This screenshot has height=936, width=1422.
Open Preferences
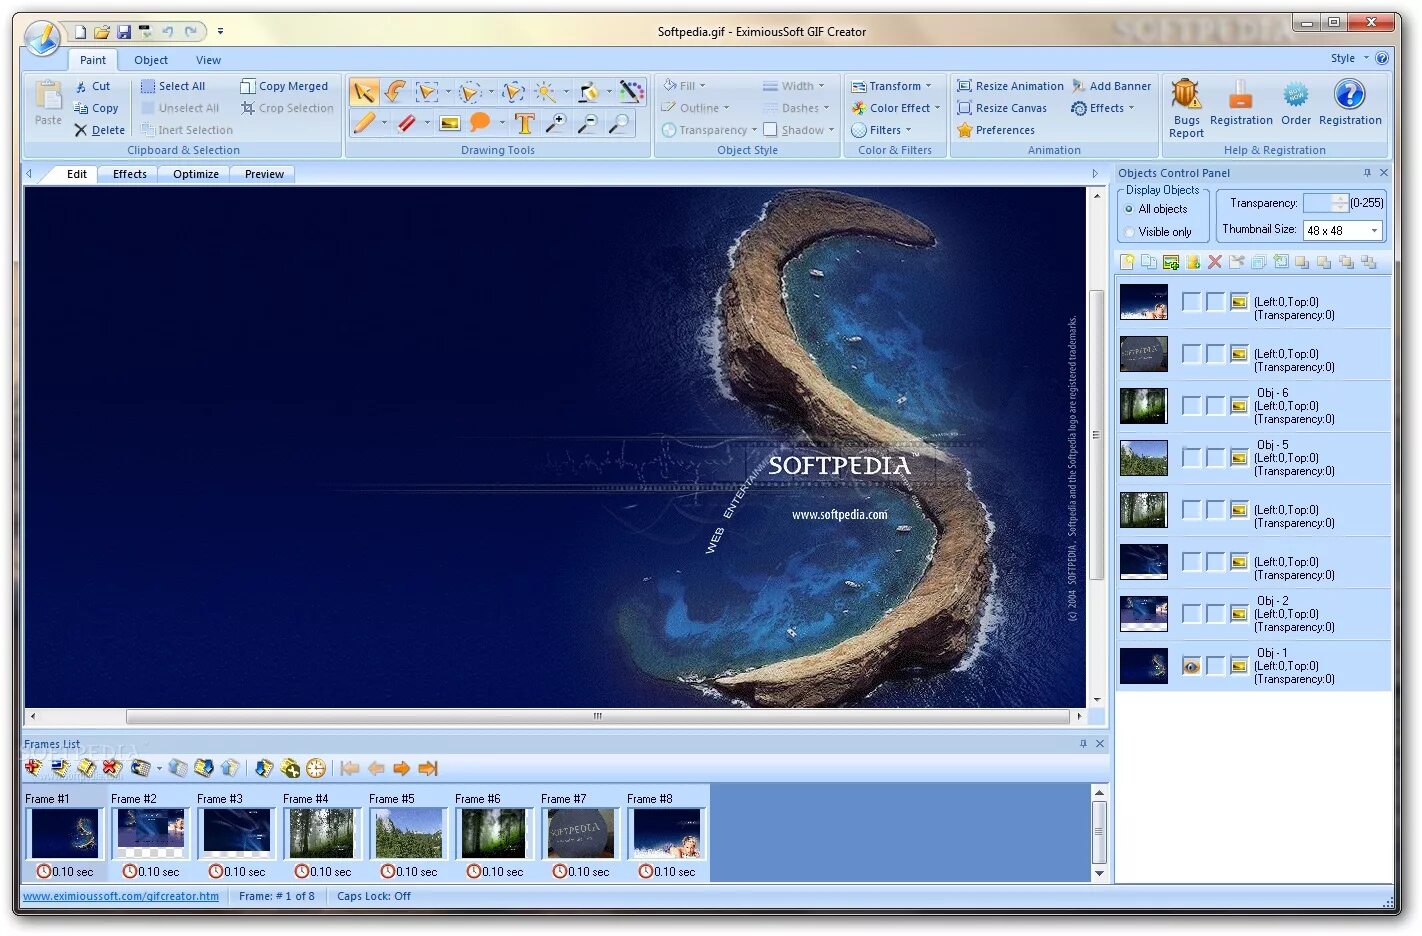996,130
